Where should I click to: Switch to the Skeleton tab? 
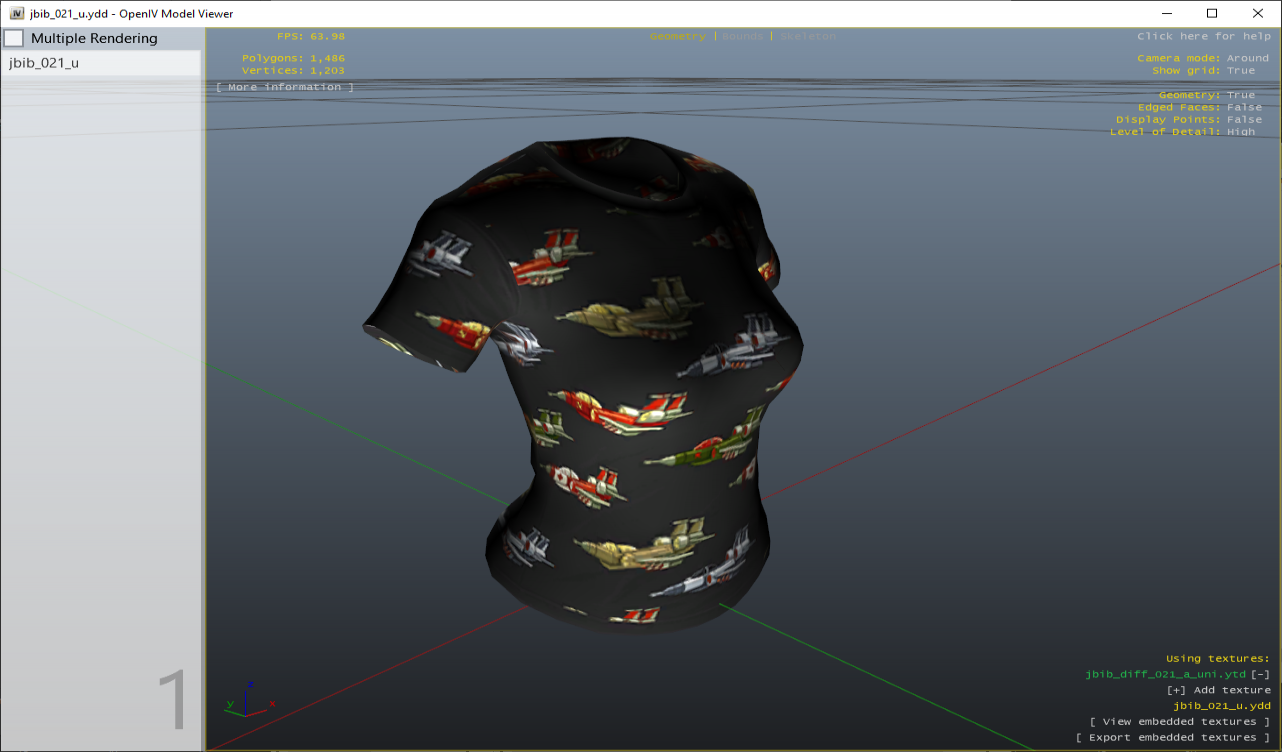pos(807,35)
